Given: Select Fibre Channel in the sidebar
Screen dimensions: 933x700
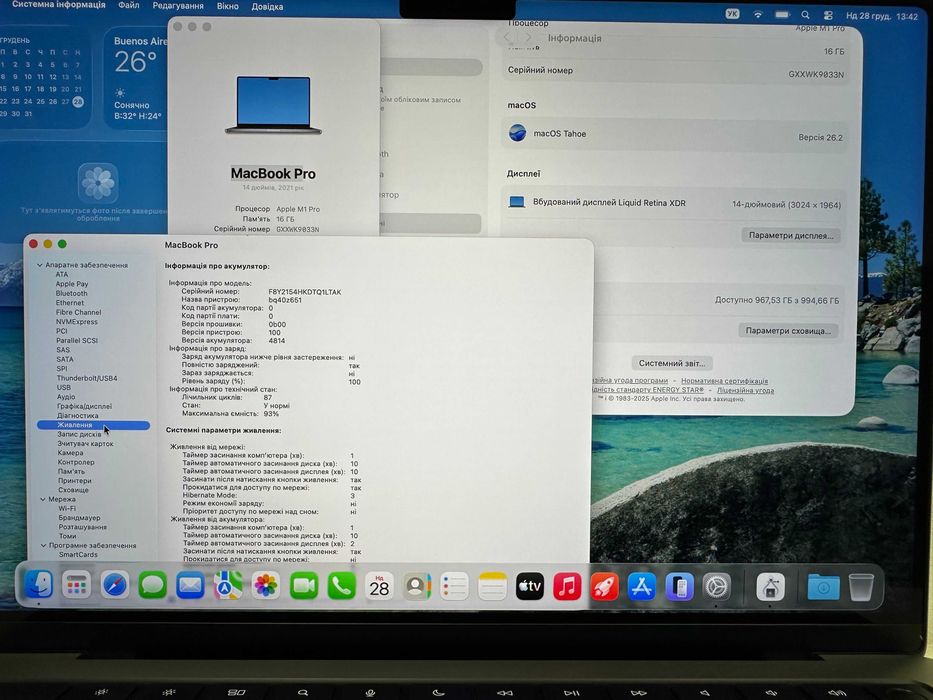Looking at the screenshot, I should pos(79,312).
